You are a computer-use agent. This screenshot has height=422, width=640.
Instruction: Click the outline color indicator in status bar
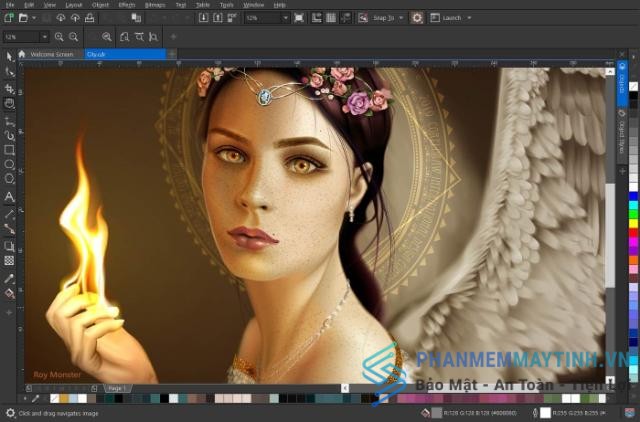pos(545,413)
